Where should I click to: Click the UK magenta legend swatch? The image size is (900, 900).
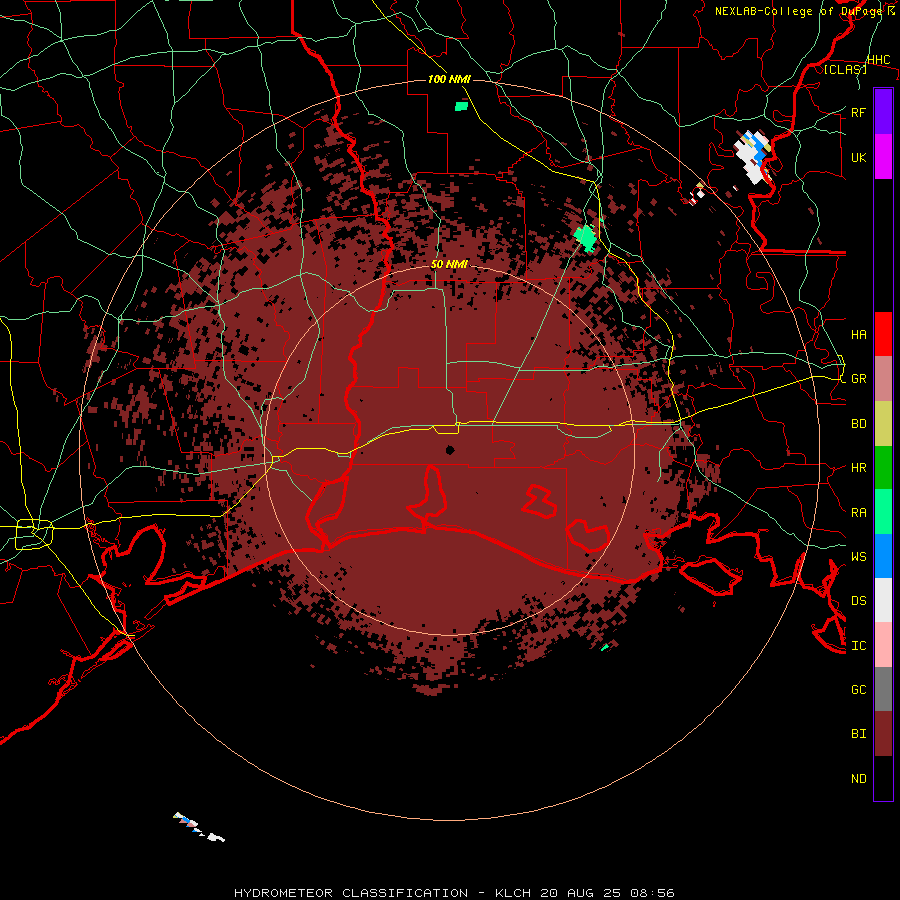(x=883, y=157)
